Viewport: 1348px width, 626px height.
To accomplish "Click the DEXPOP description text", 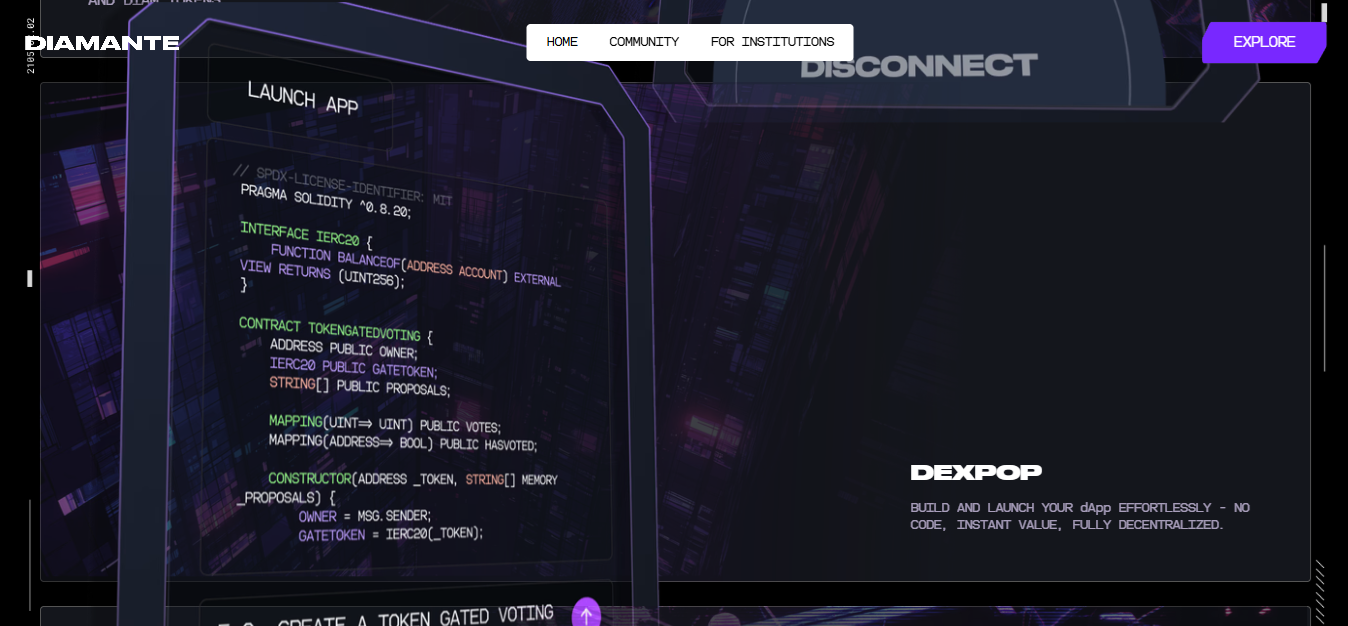I will tap(1080, 516).
